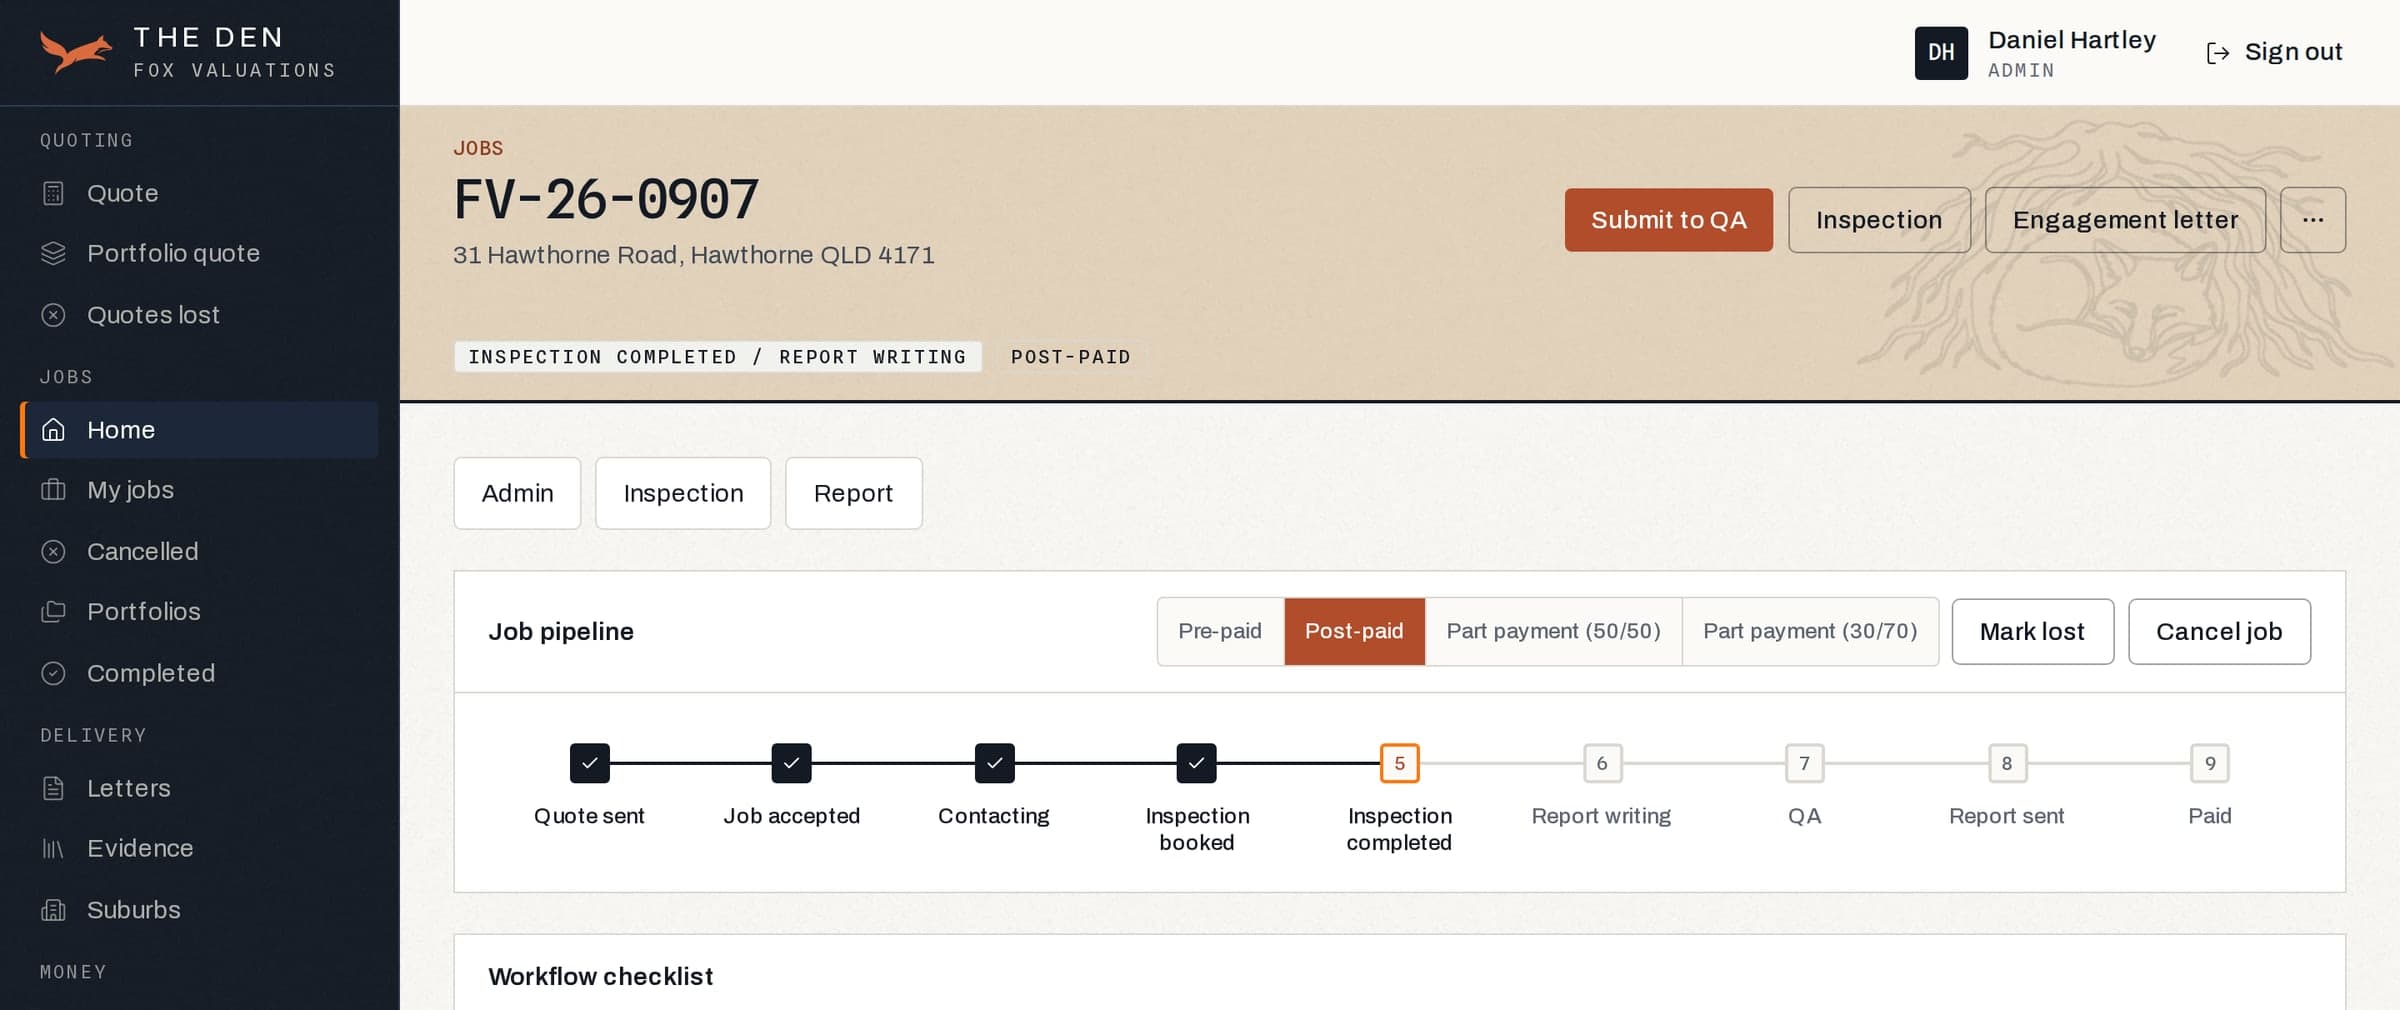This screenshot has height=1010, width=2400.
Task: Click pipeline step 7 QA marker
Action: (1804, 764)
